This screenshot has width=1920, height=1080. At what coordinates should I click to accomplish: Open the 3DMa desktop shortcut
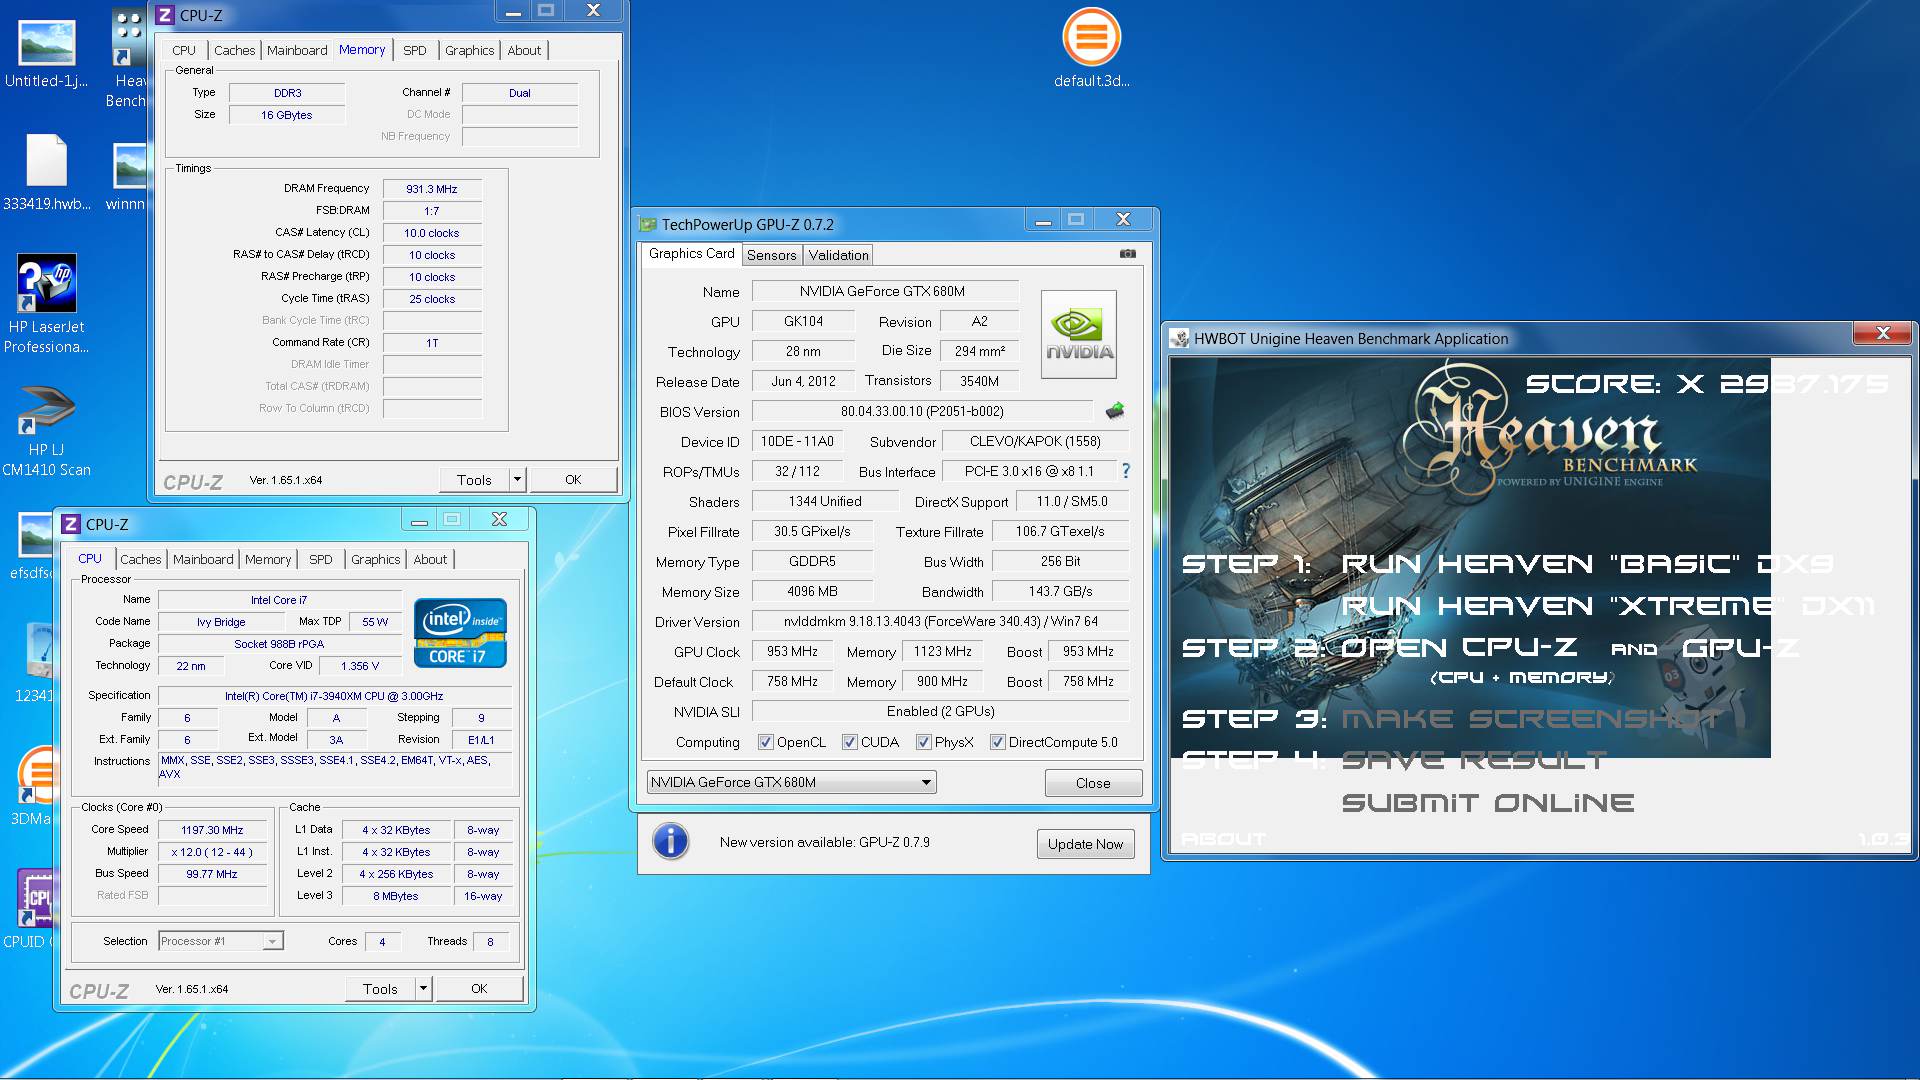point(36,775)
